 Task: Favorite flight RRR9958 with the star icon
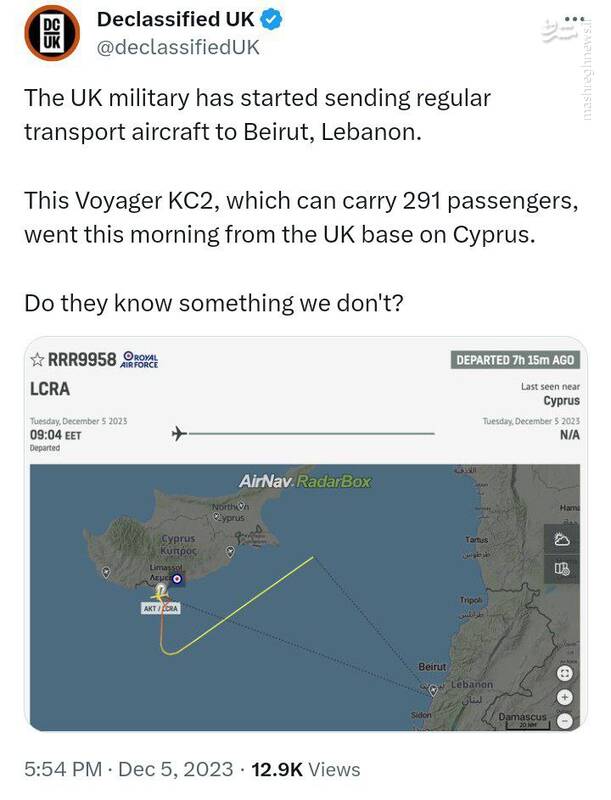click(x=38, y=359)
